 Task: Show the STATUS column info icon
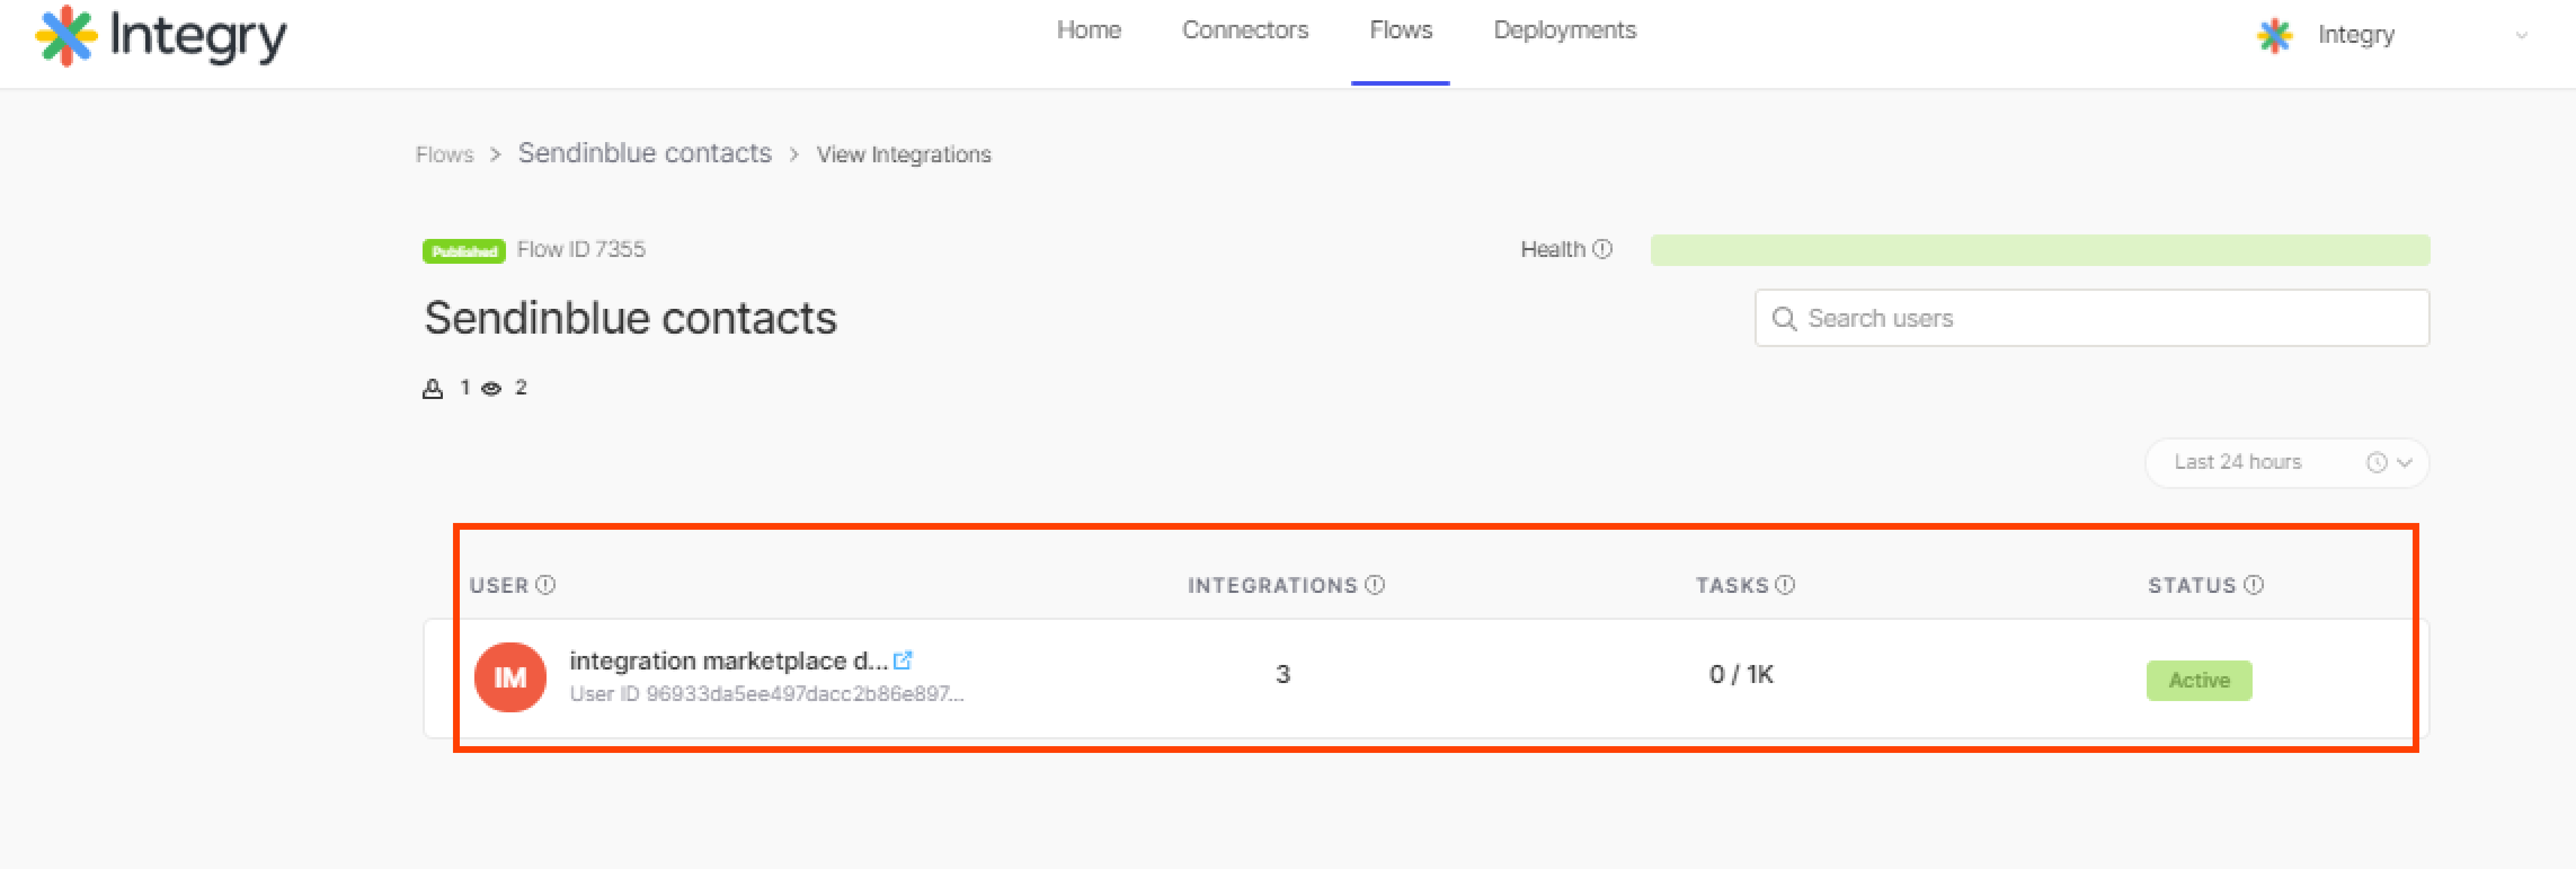point(2253,584)
